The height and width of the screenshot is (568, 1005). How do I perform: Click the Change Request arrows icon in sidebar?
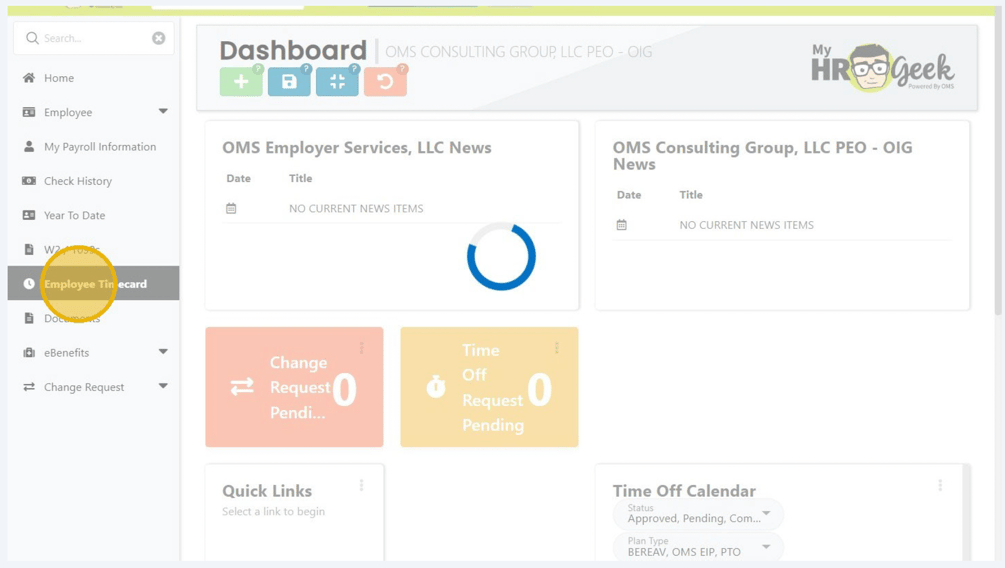pyautogui.click(x=29, y=387)
